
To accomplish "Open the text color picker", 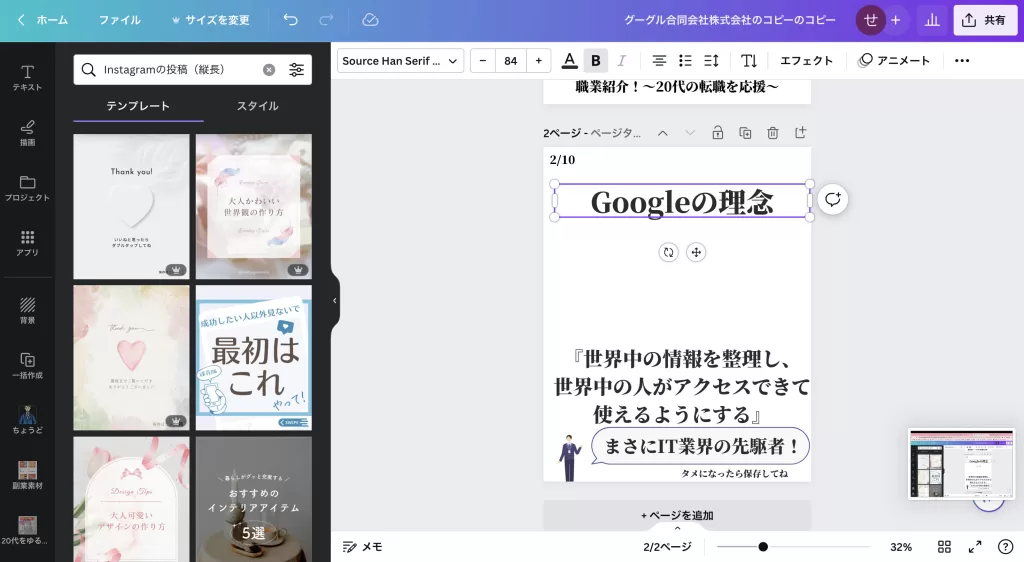I will click(x=569, y=61).
